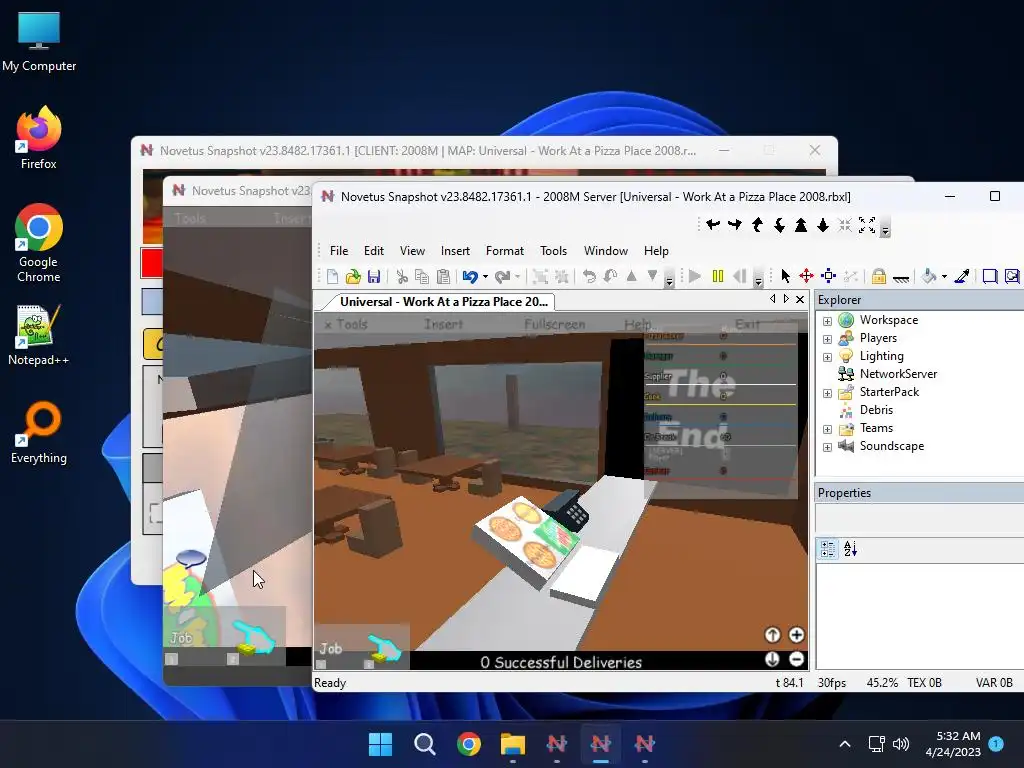Image resolution: width=1024 pixels, height=768 pixels.
Task: Expand the Players node in Explorer
Action: coord(827,339)
